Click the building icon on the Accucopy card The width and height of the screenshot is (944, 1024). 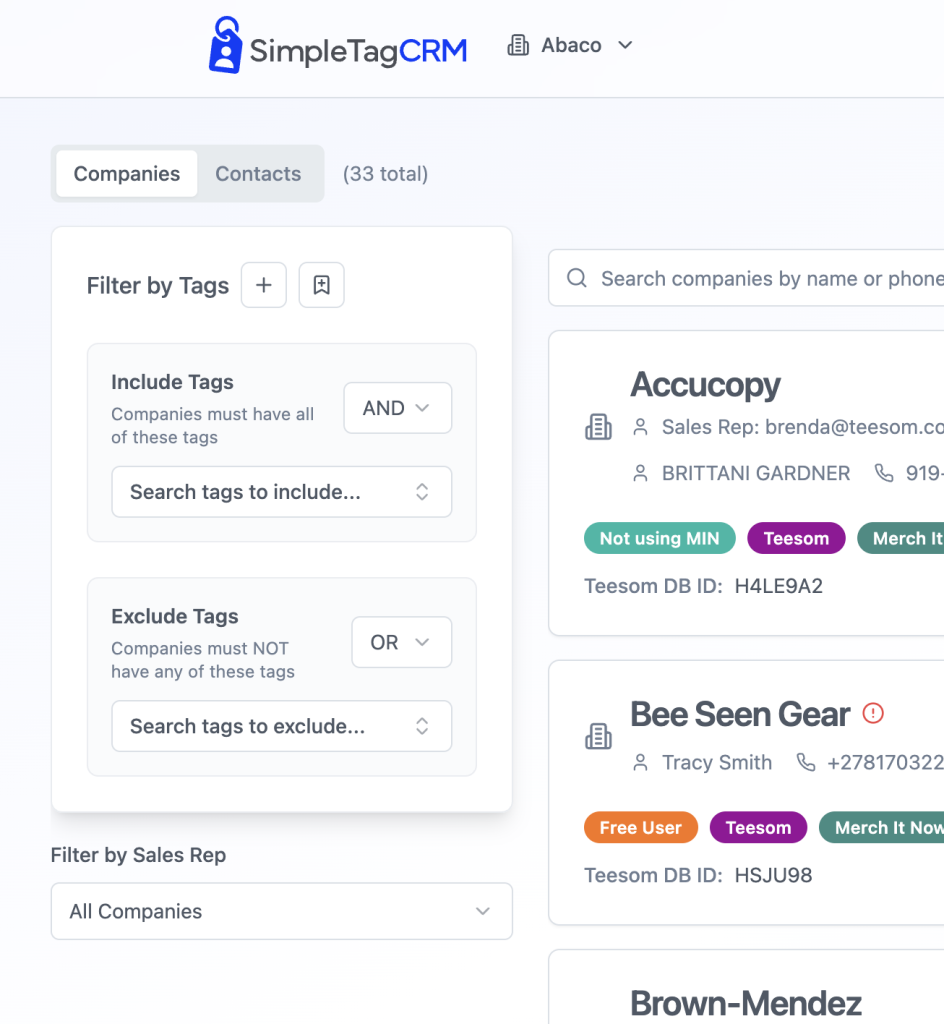tap(598, 428)
